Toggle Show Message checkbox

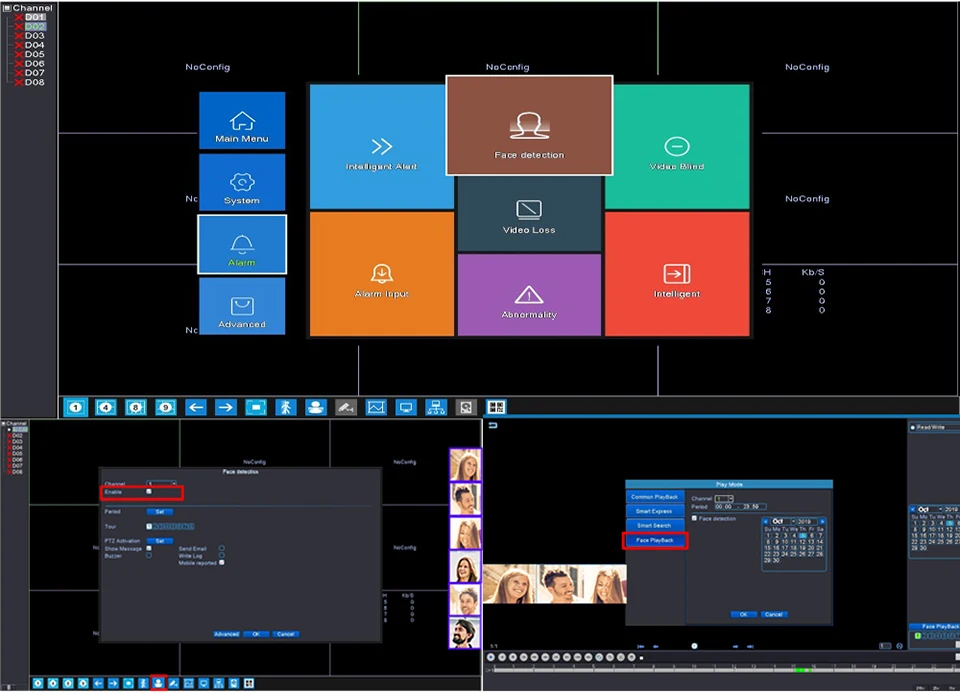[149, 548]
